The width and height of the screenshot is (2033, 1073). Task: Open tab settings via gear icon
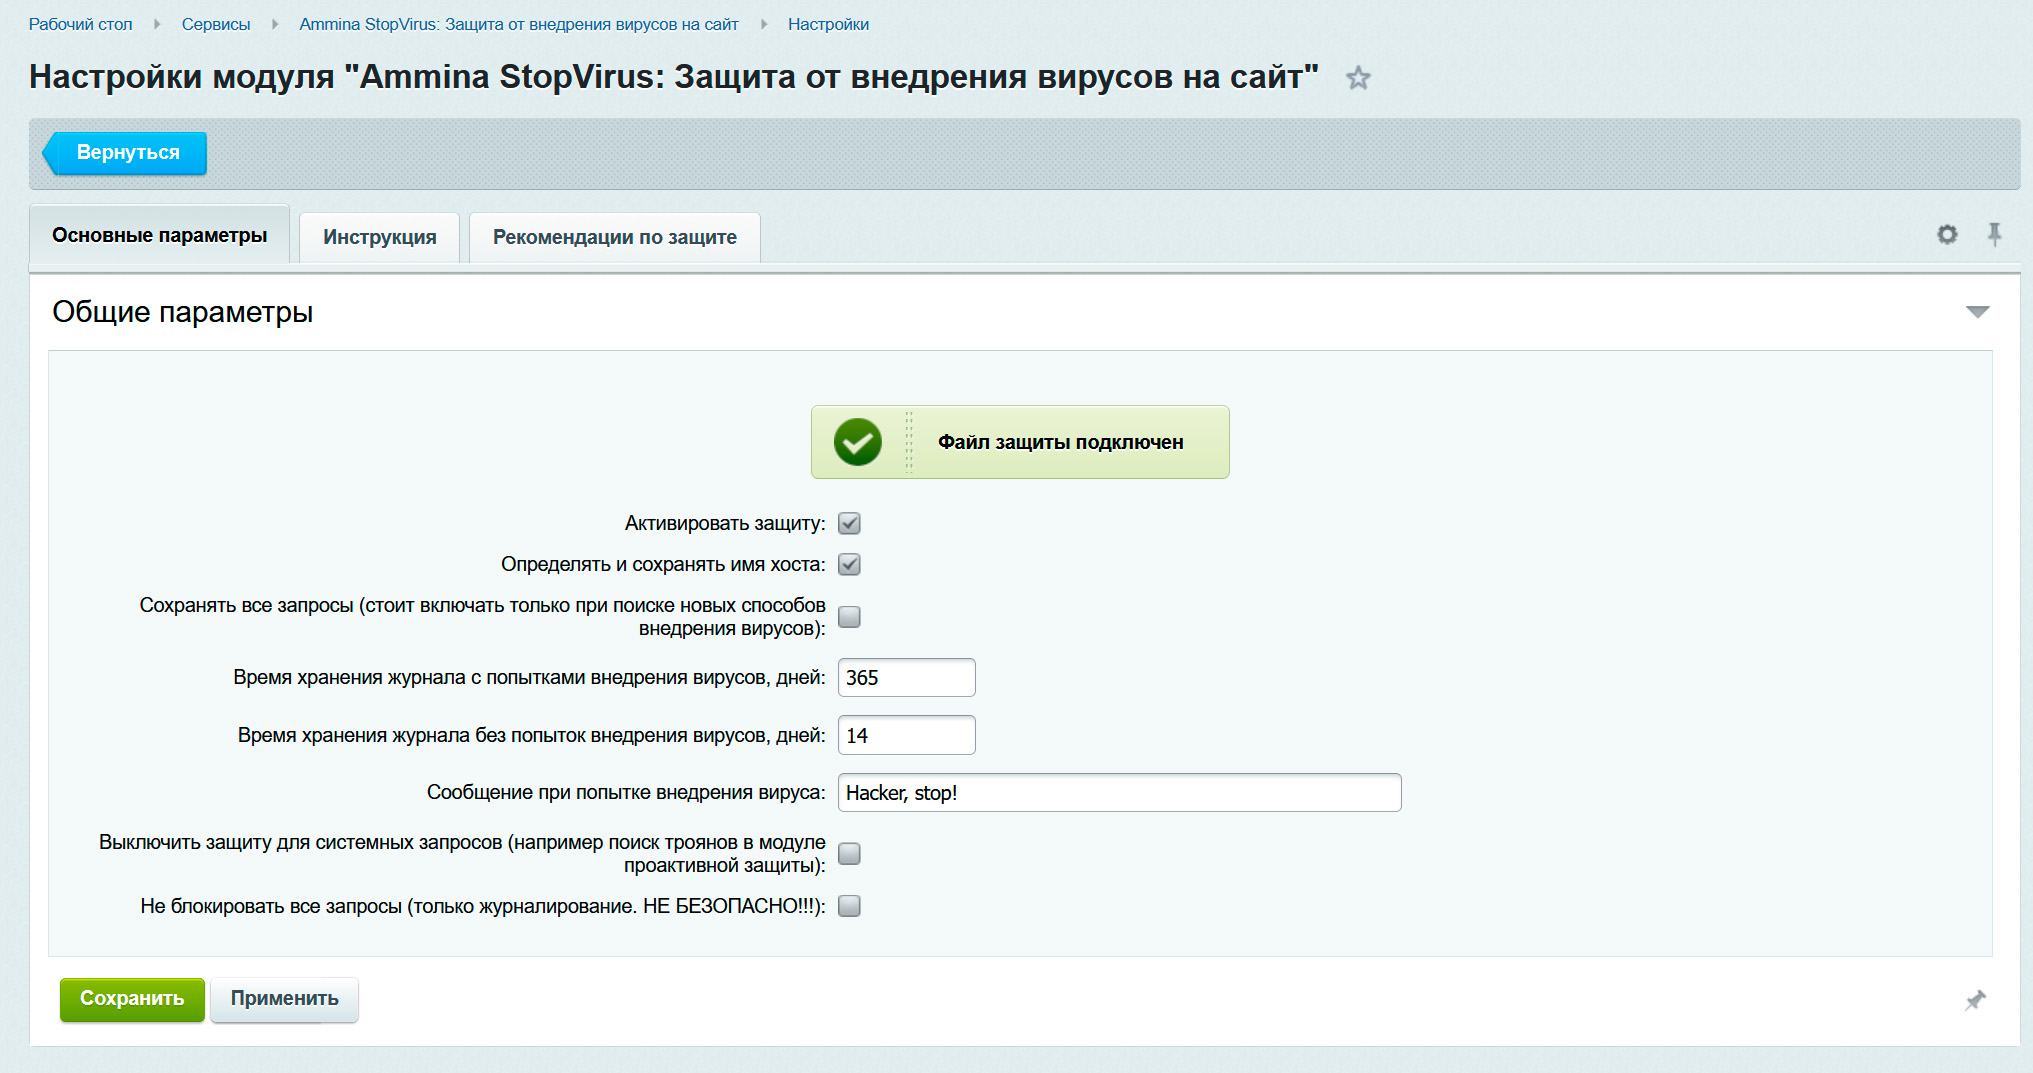[x=1946, y=235]
